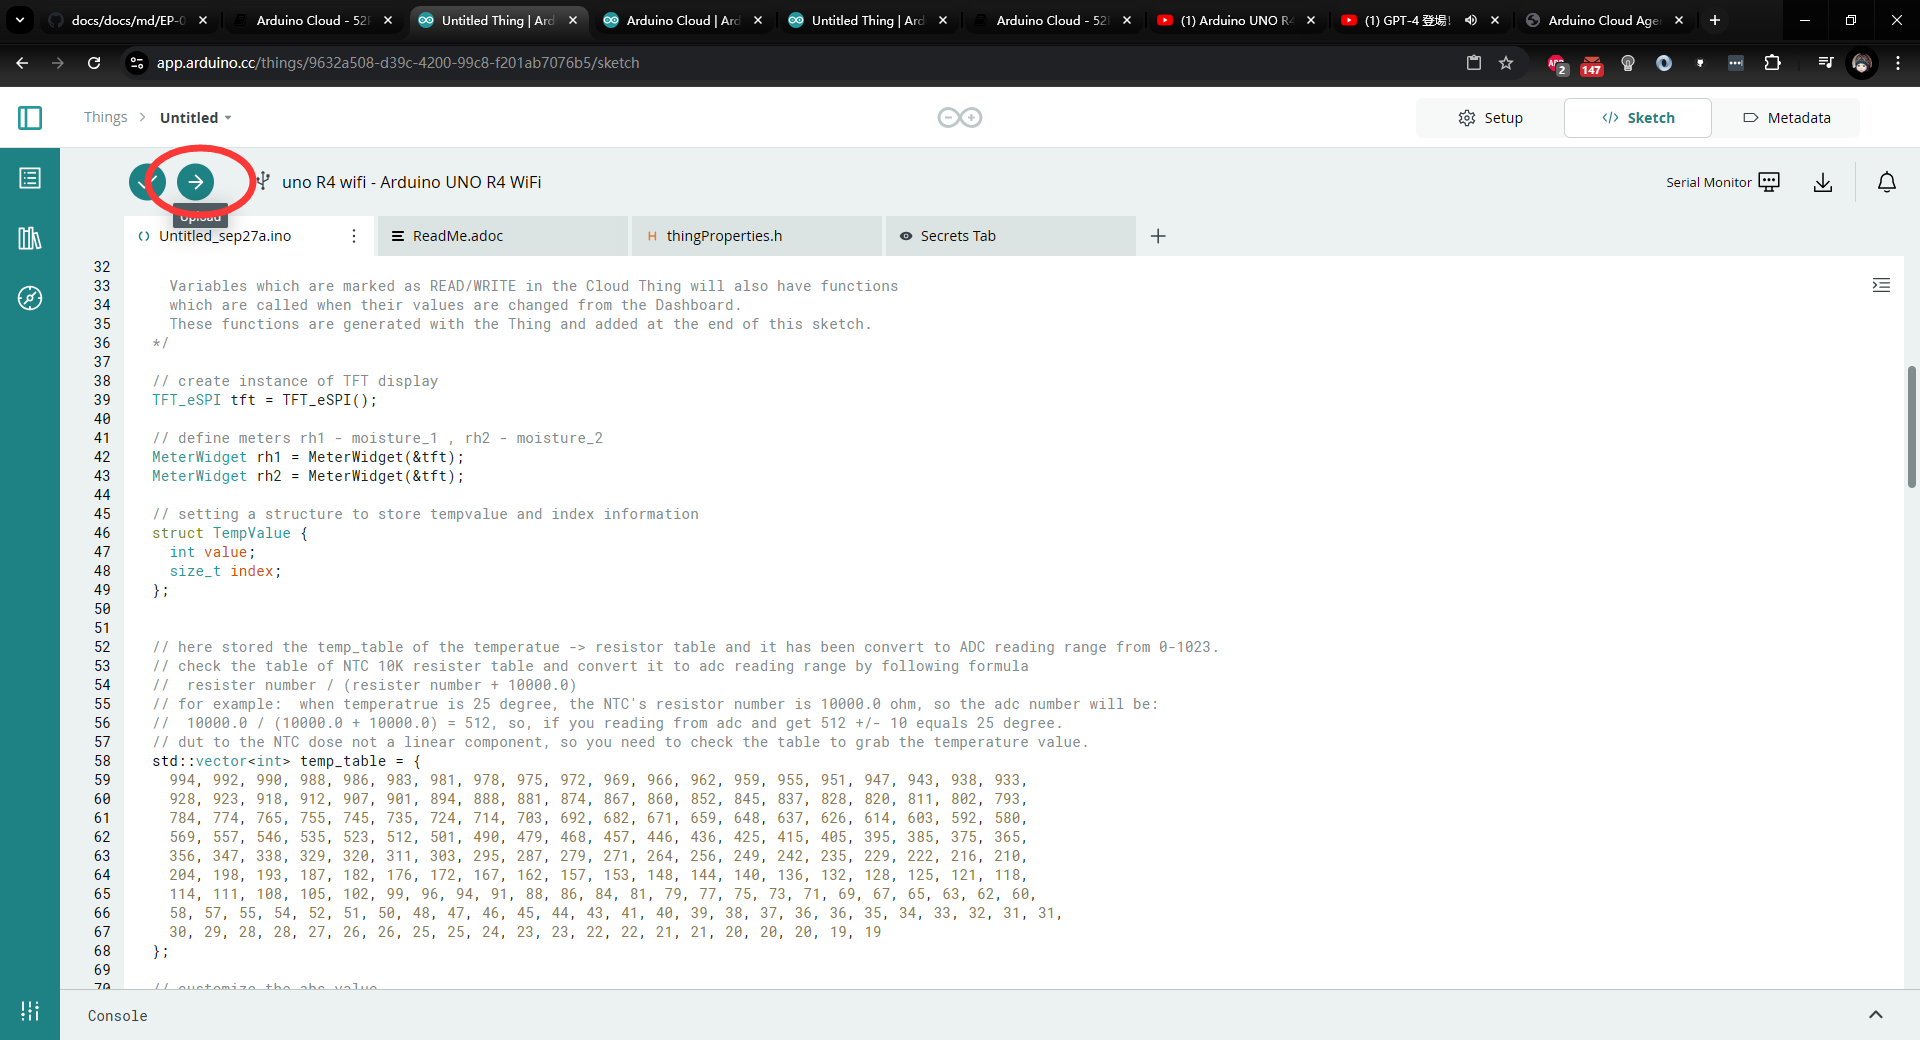Open the Serial Monitor
1920x1040 pixels.
click(x=1723, y=182)
